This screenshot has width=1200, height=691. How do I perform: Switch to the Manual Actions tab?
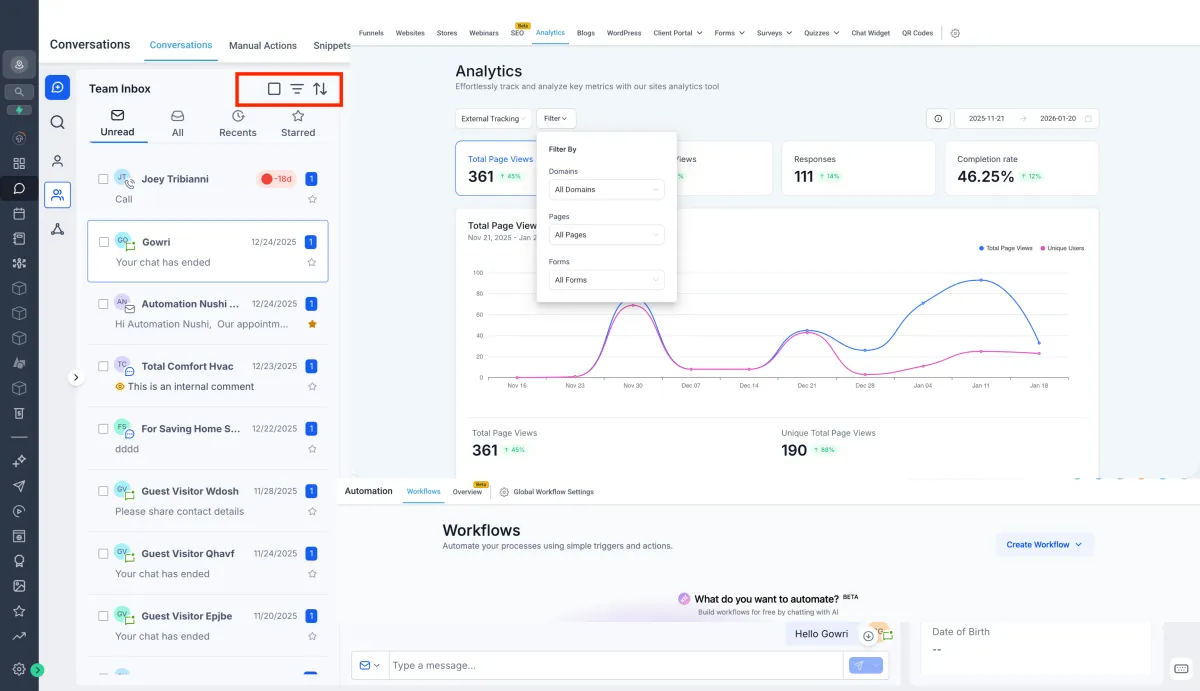[x=262, y=45]
